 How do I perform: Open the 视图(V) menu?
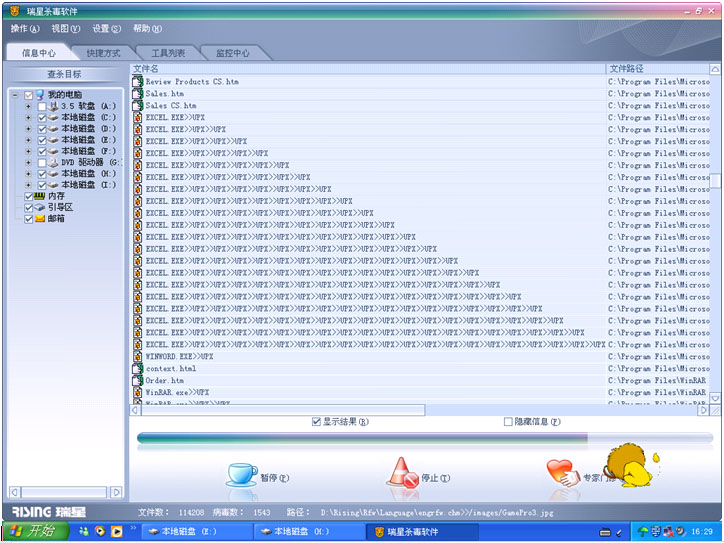point(66,29)
